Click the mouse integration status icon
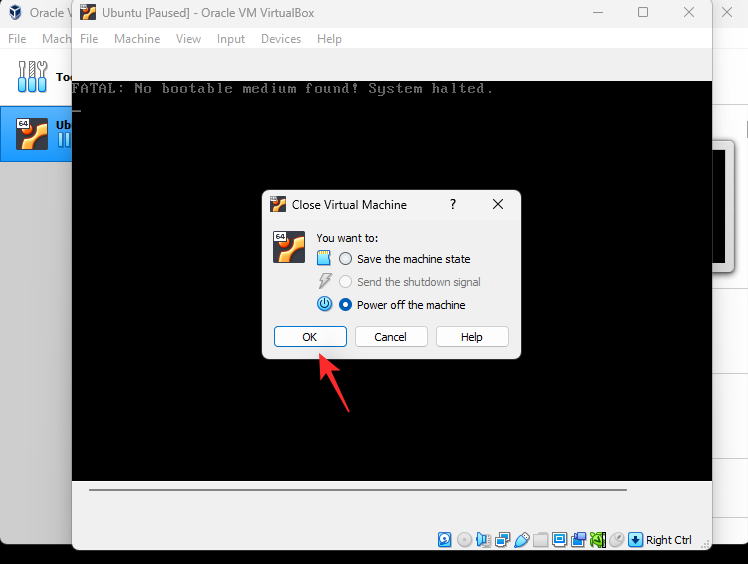The width and height of the screenshot is (748, 564). tap(616, 540)
